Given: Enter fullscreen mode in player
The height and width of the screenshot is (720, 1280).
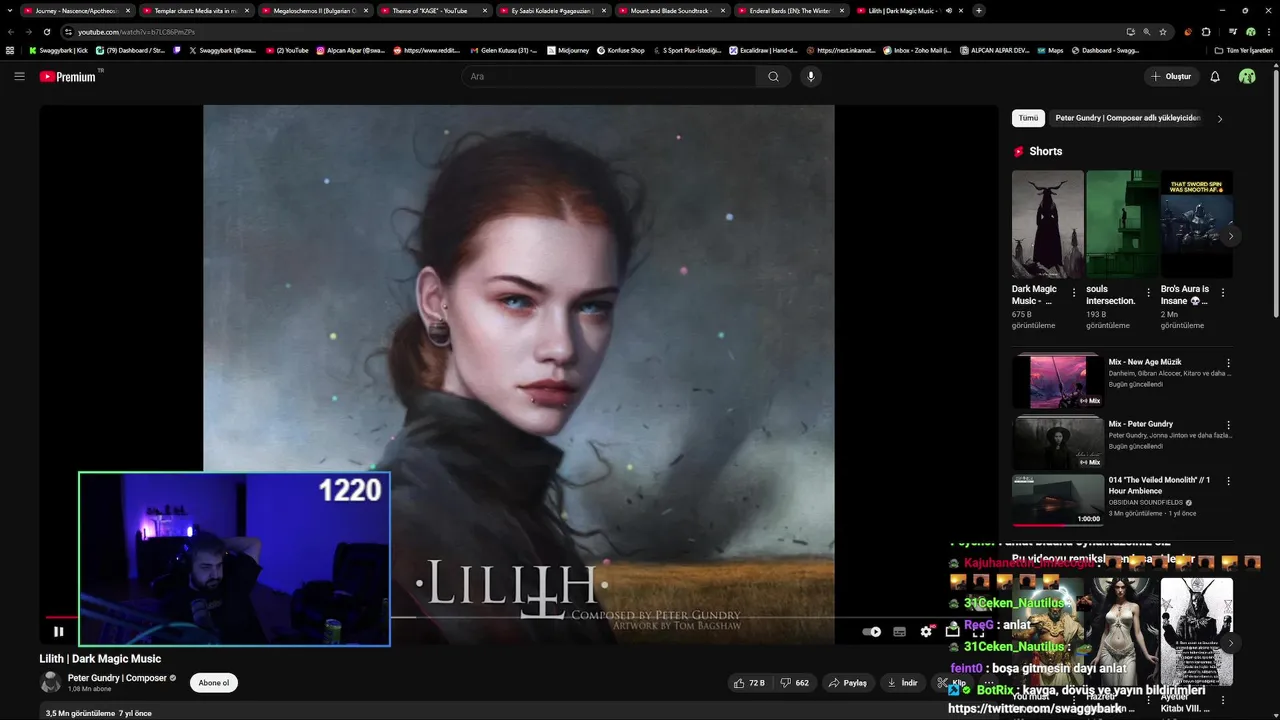Looking at the screenshot, I should [978, 631].
